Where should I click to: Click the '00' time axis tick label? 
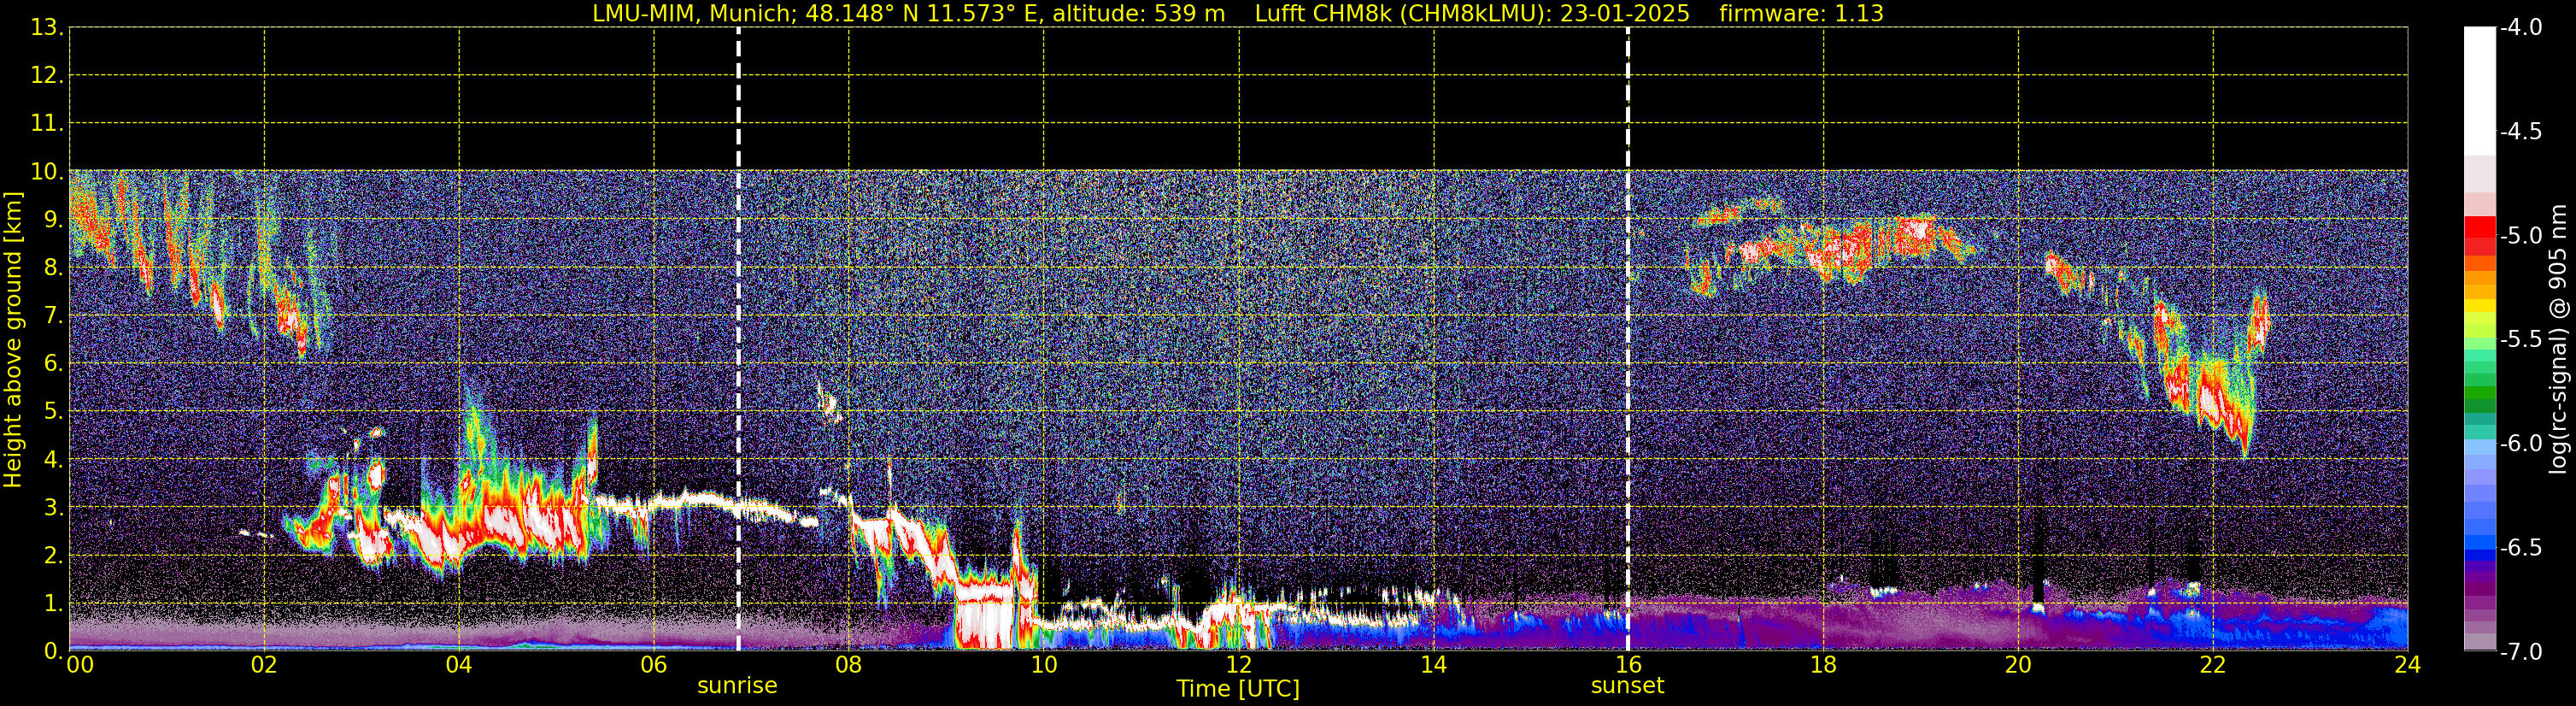pos(80,665)
